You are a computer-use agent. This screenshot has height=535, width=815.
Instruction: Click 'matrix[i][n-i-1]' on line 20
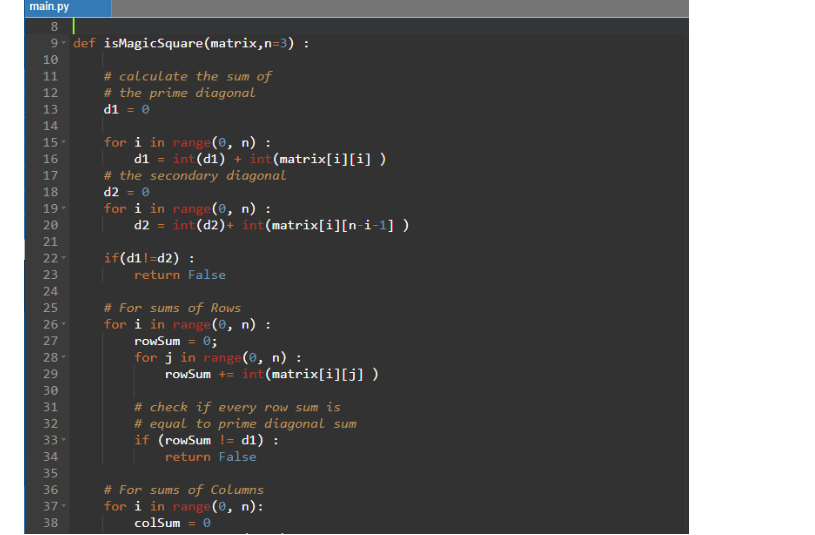coord(333,225)
